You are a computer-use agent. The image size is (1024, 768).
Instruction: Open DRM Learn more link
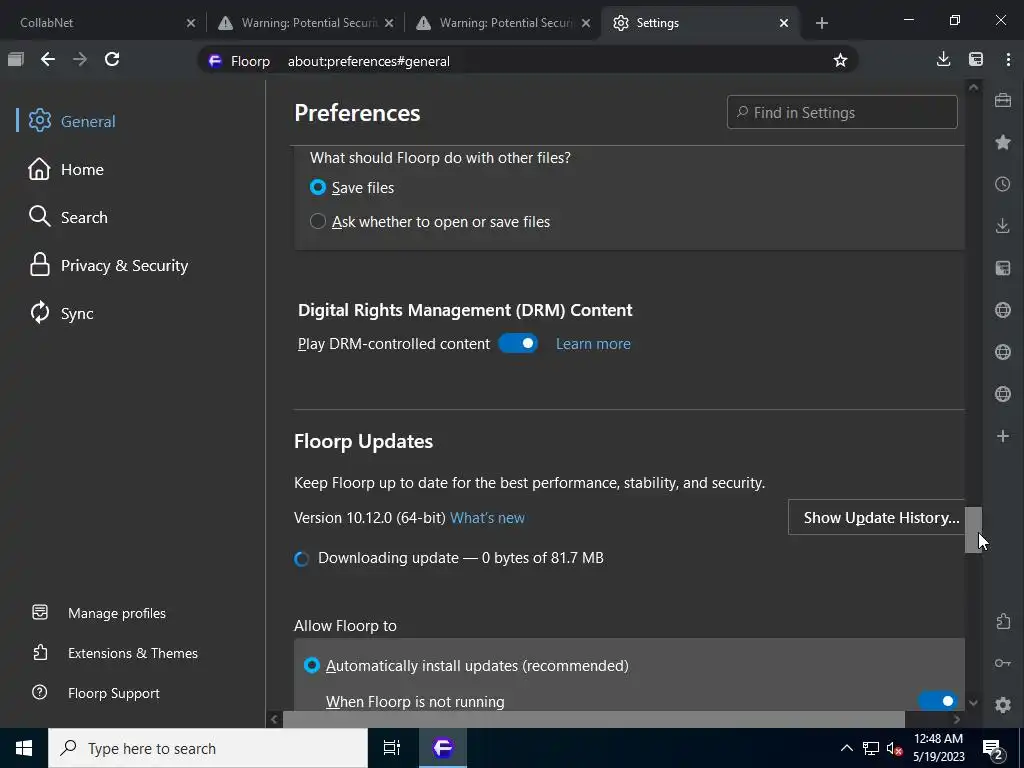click(593, 344)
